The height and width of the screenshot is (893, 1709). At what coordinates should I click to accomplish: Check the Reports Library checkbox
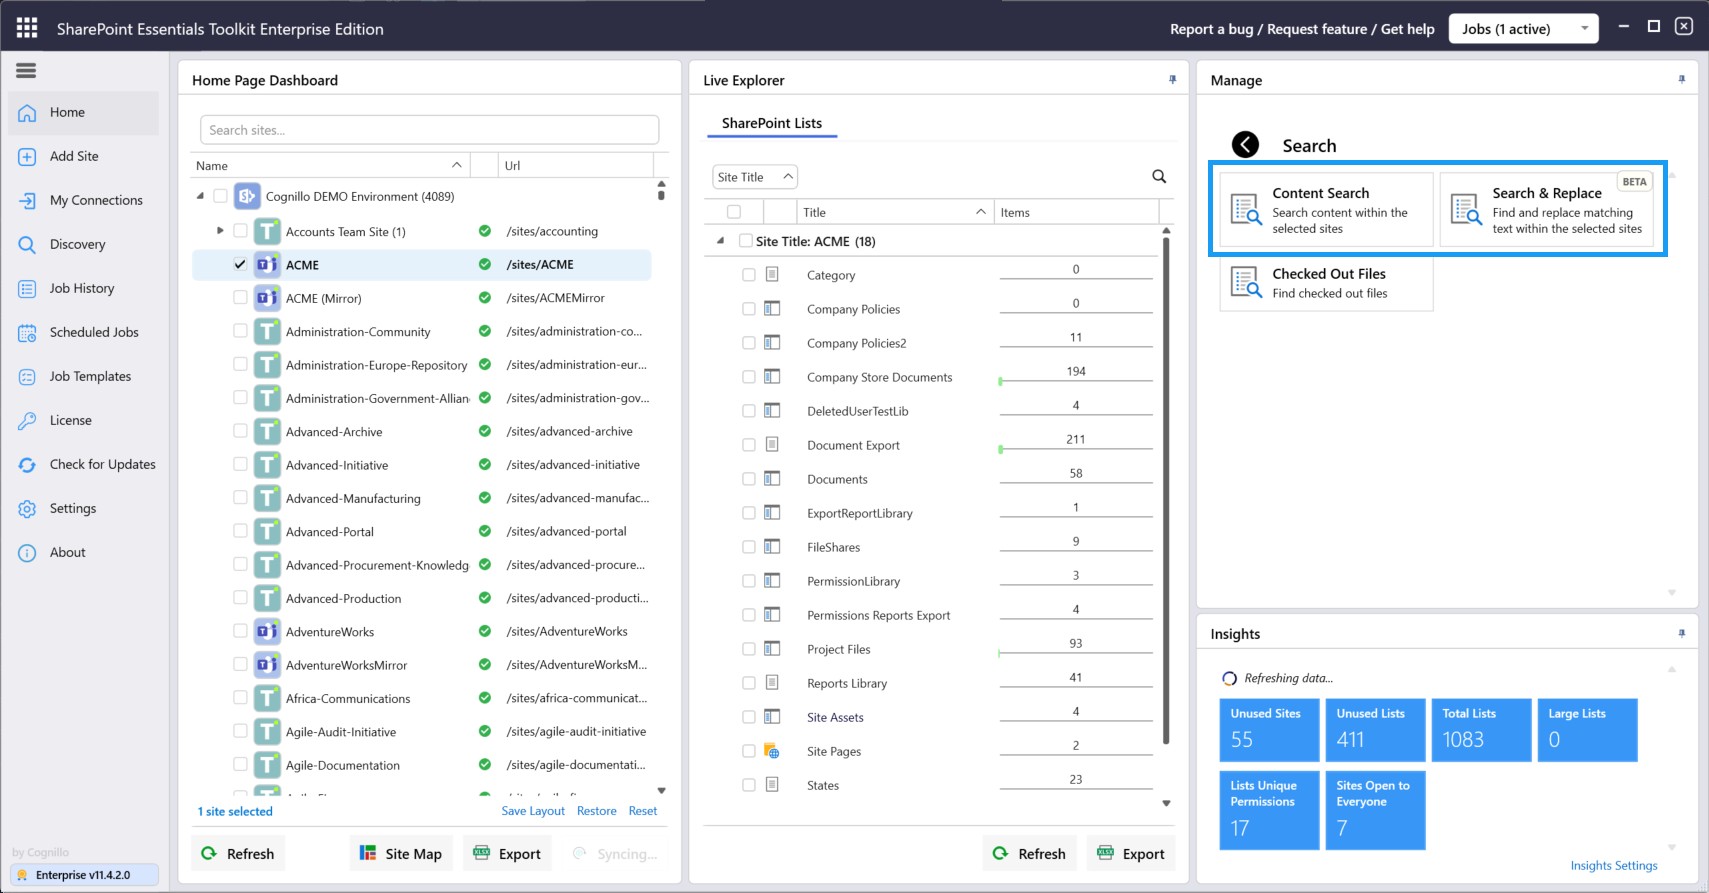[748, 683]
